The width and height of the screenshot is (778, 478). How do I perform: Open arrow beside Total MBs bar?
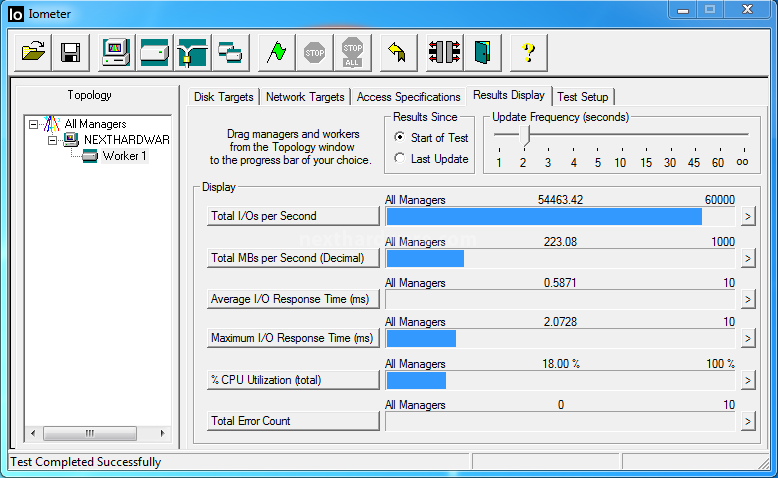[748, 259]
